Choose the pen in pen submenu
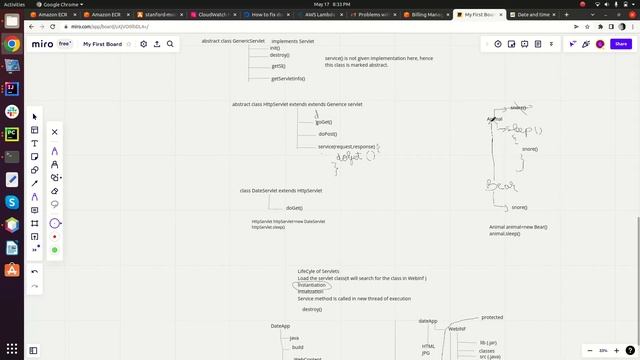The width and height of the screenshot is (640, 360). [x=55, y=151]
